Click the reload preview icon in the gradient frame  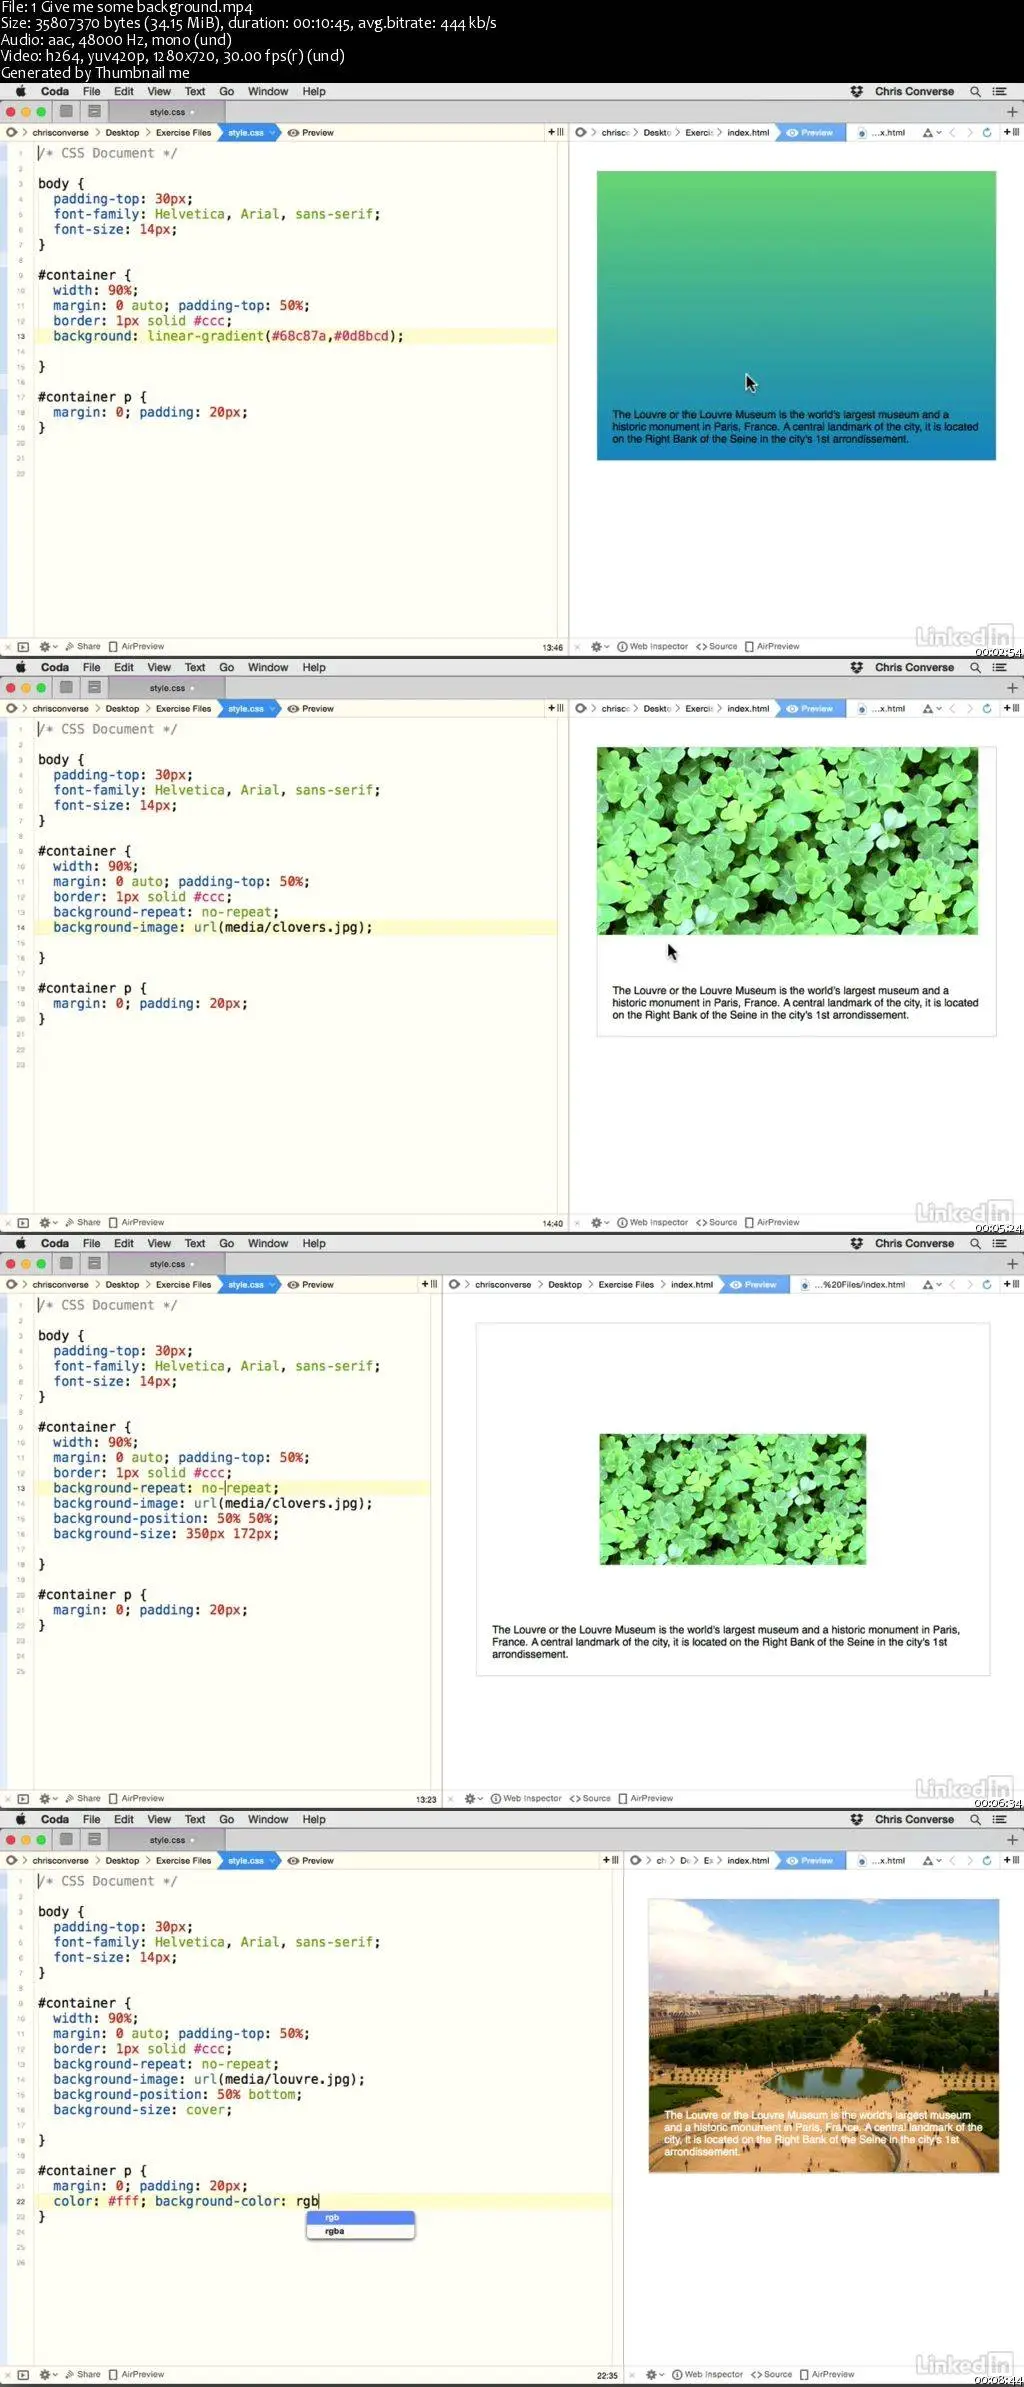pos(986,132)
